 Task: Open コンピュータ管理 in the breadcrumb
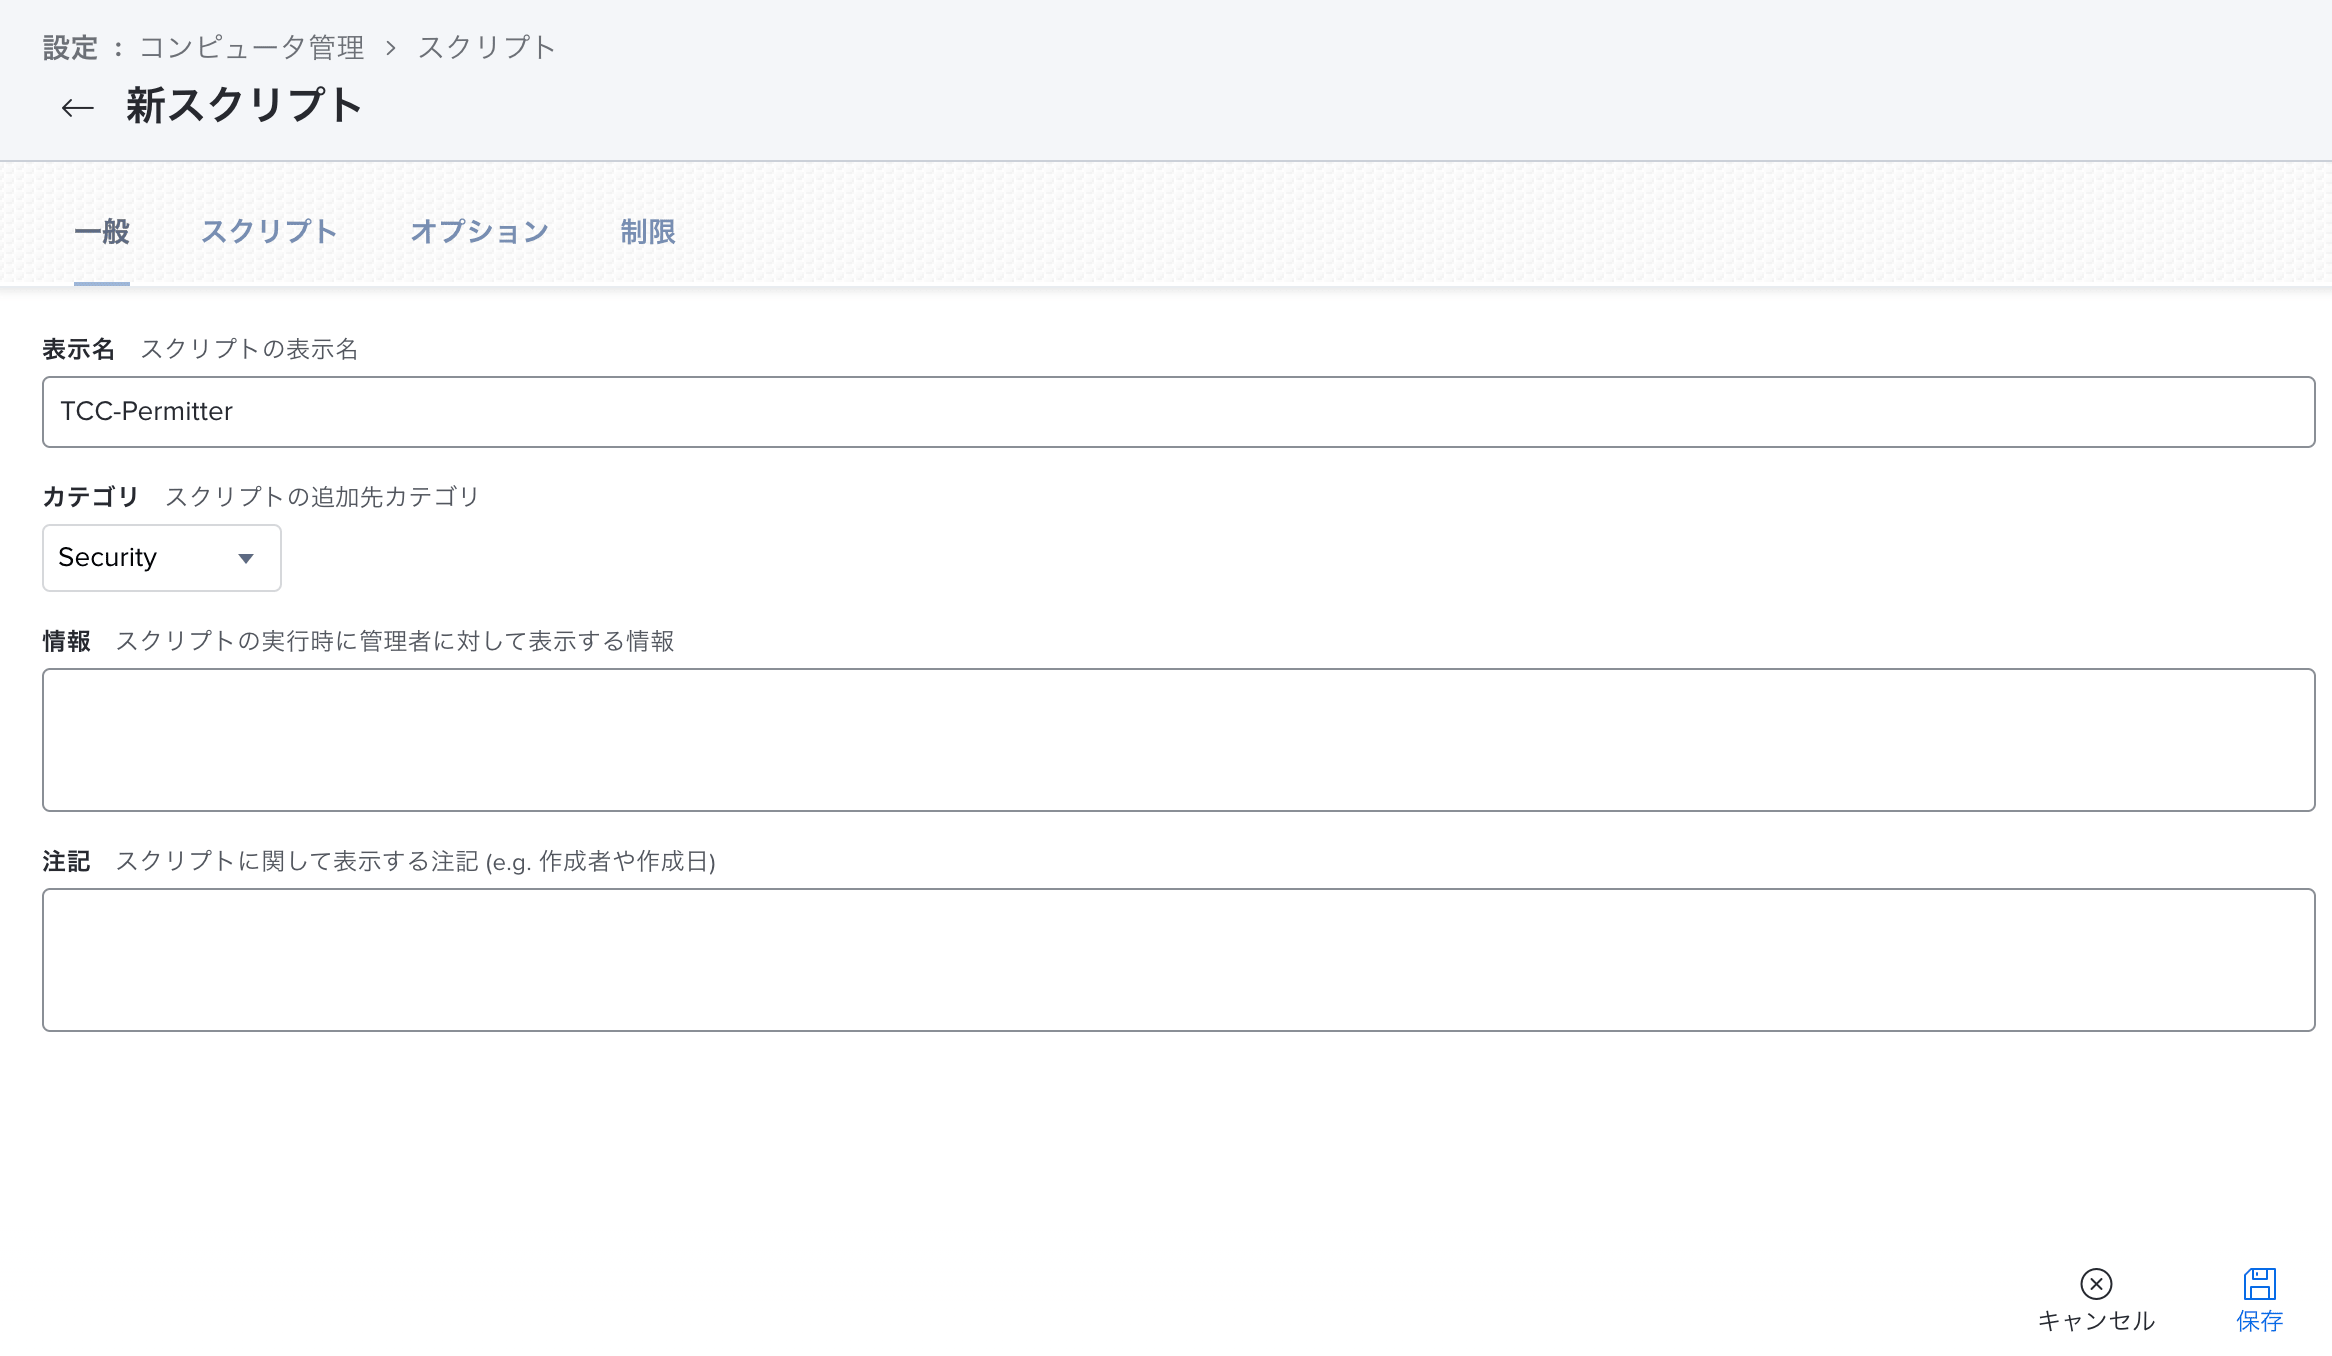pos(252,47)
